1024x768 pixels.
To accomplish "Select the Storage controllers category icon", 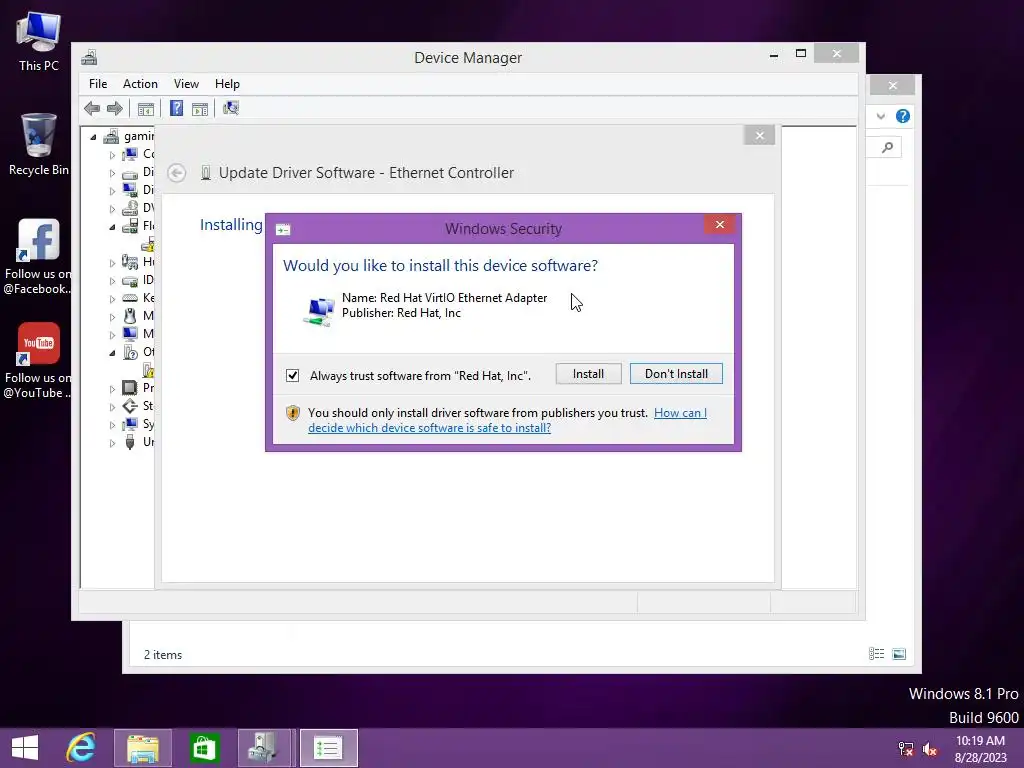I will coord(130,406).
